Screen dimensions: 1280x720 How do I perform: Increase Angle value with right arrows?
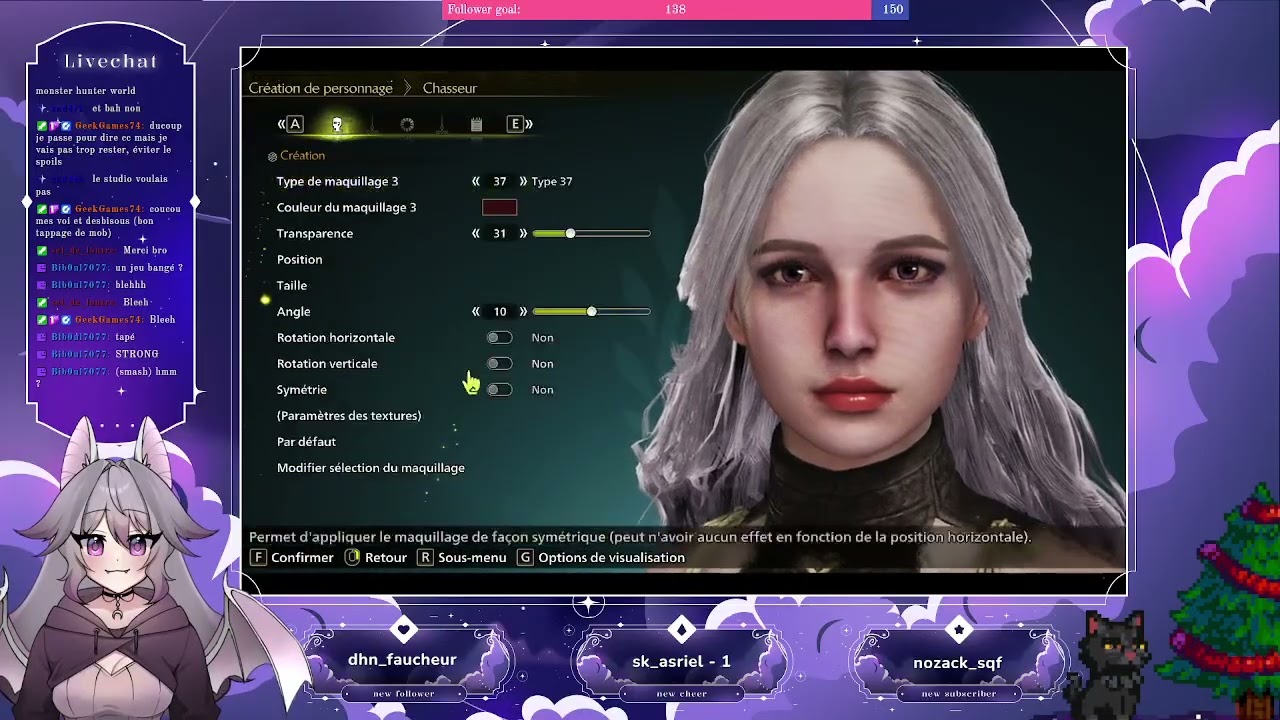523,311
